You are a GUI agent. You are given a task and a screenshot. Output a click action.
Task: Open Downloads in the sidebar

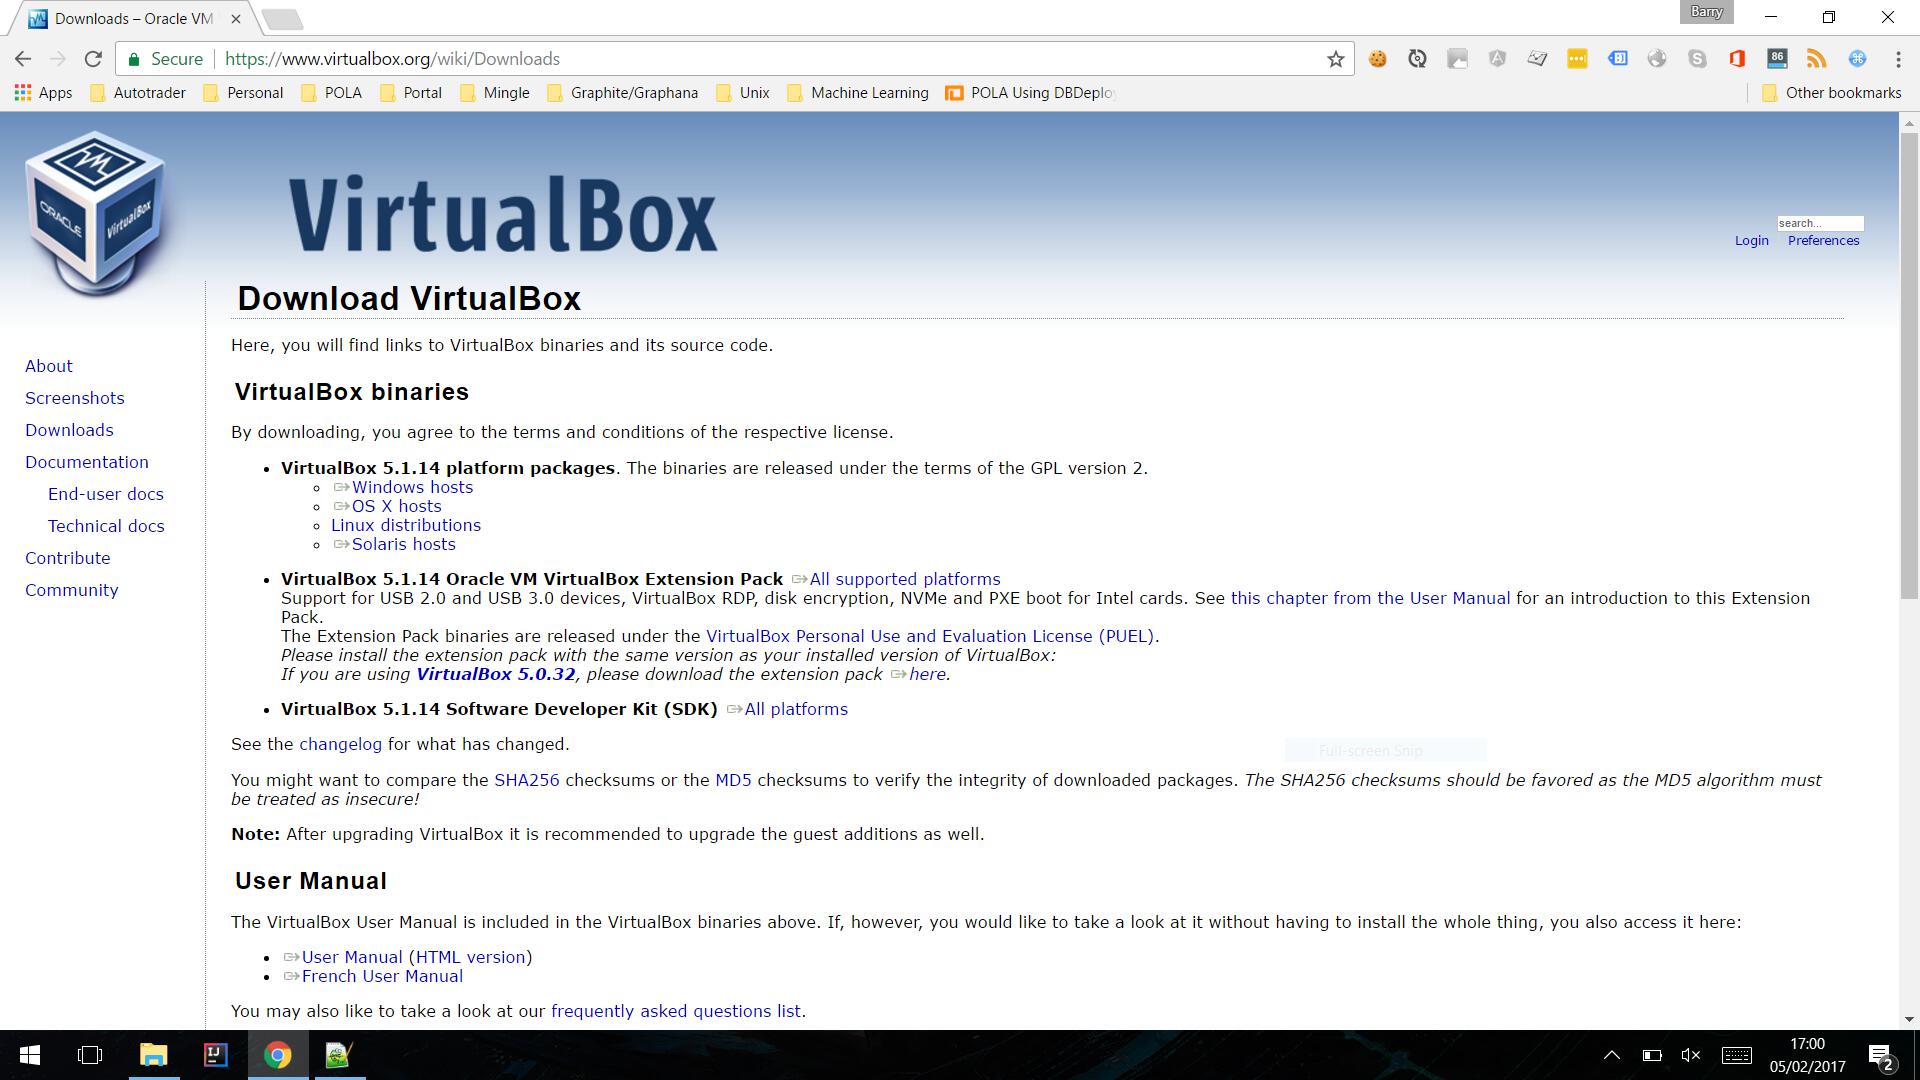tap(69, 430)
